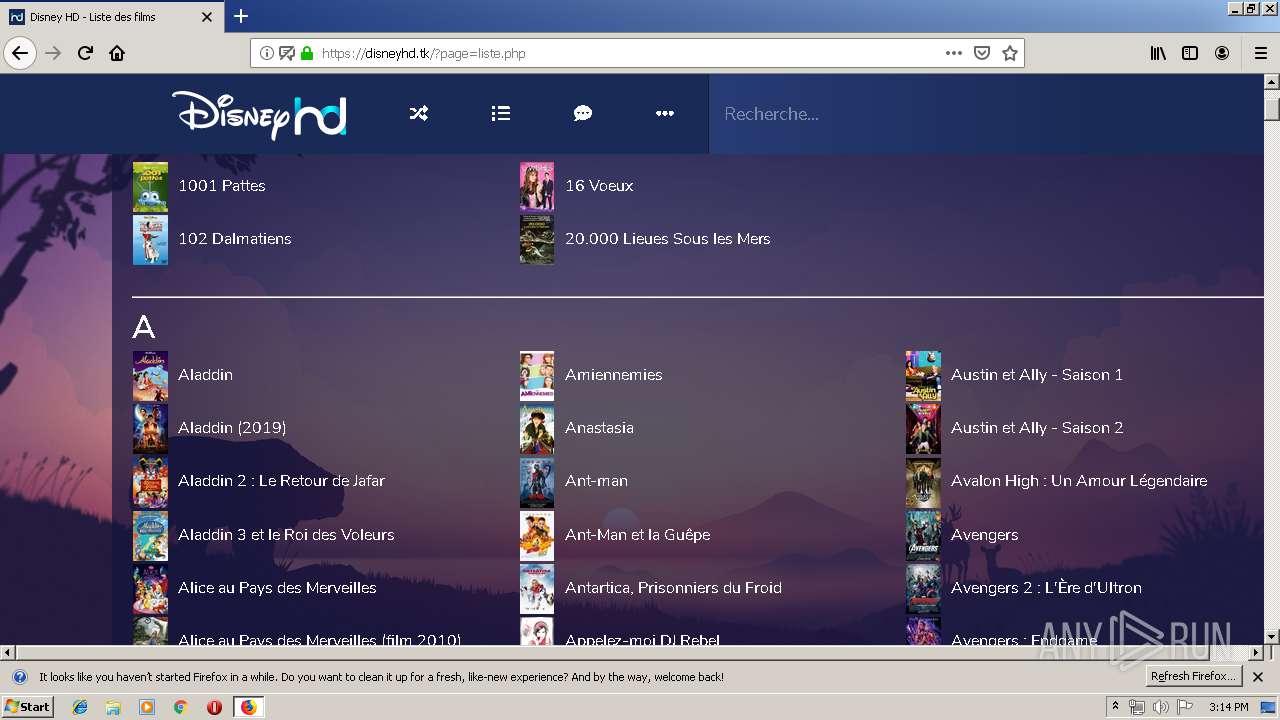Click the taskbar volume icon
This screenshot has width=1280, height=720.
click(x=1160, y=707)
